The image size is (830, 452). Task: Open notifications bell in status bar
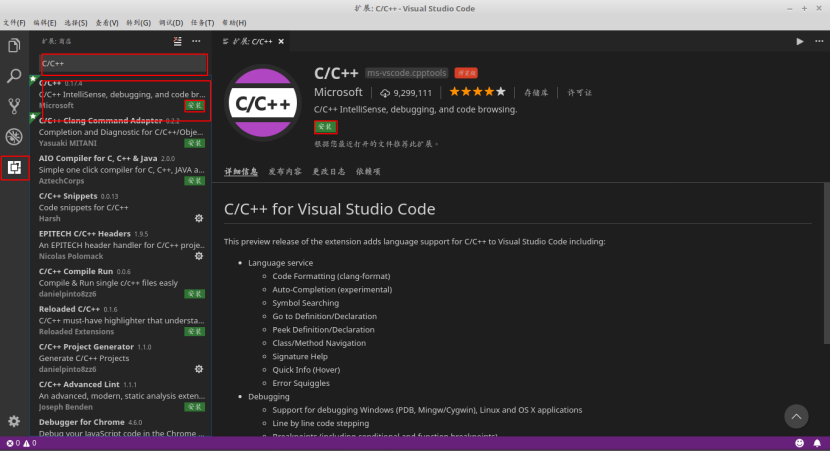click(x=817, y=443)
